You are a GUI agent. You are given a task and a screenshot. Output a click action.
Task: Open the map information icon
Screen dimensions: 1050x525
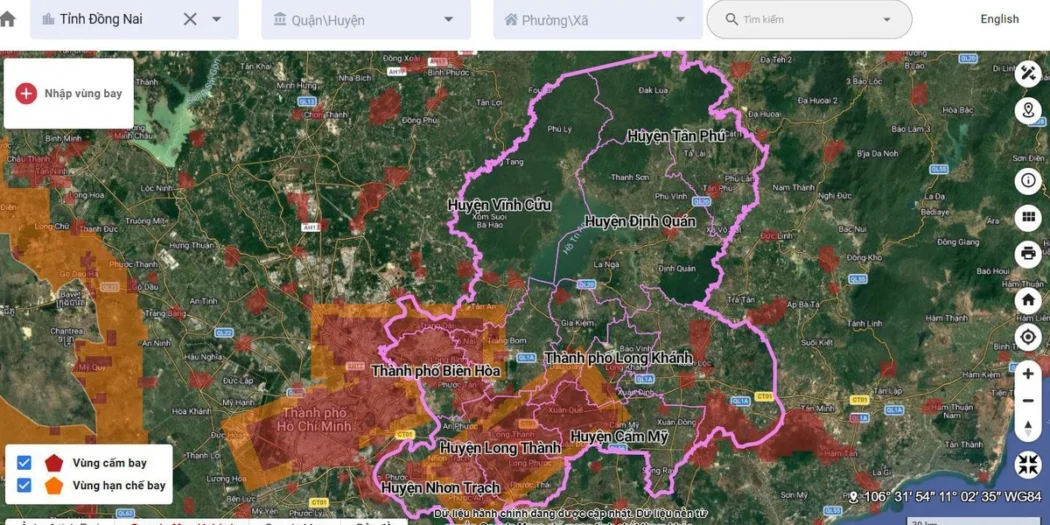point(1027,181)
